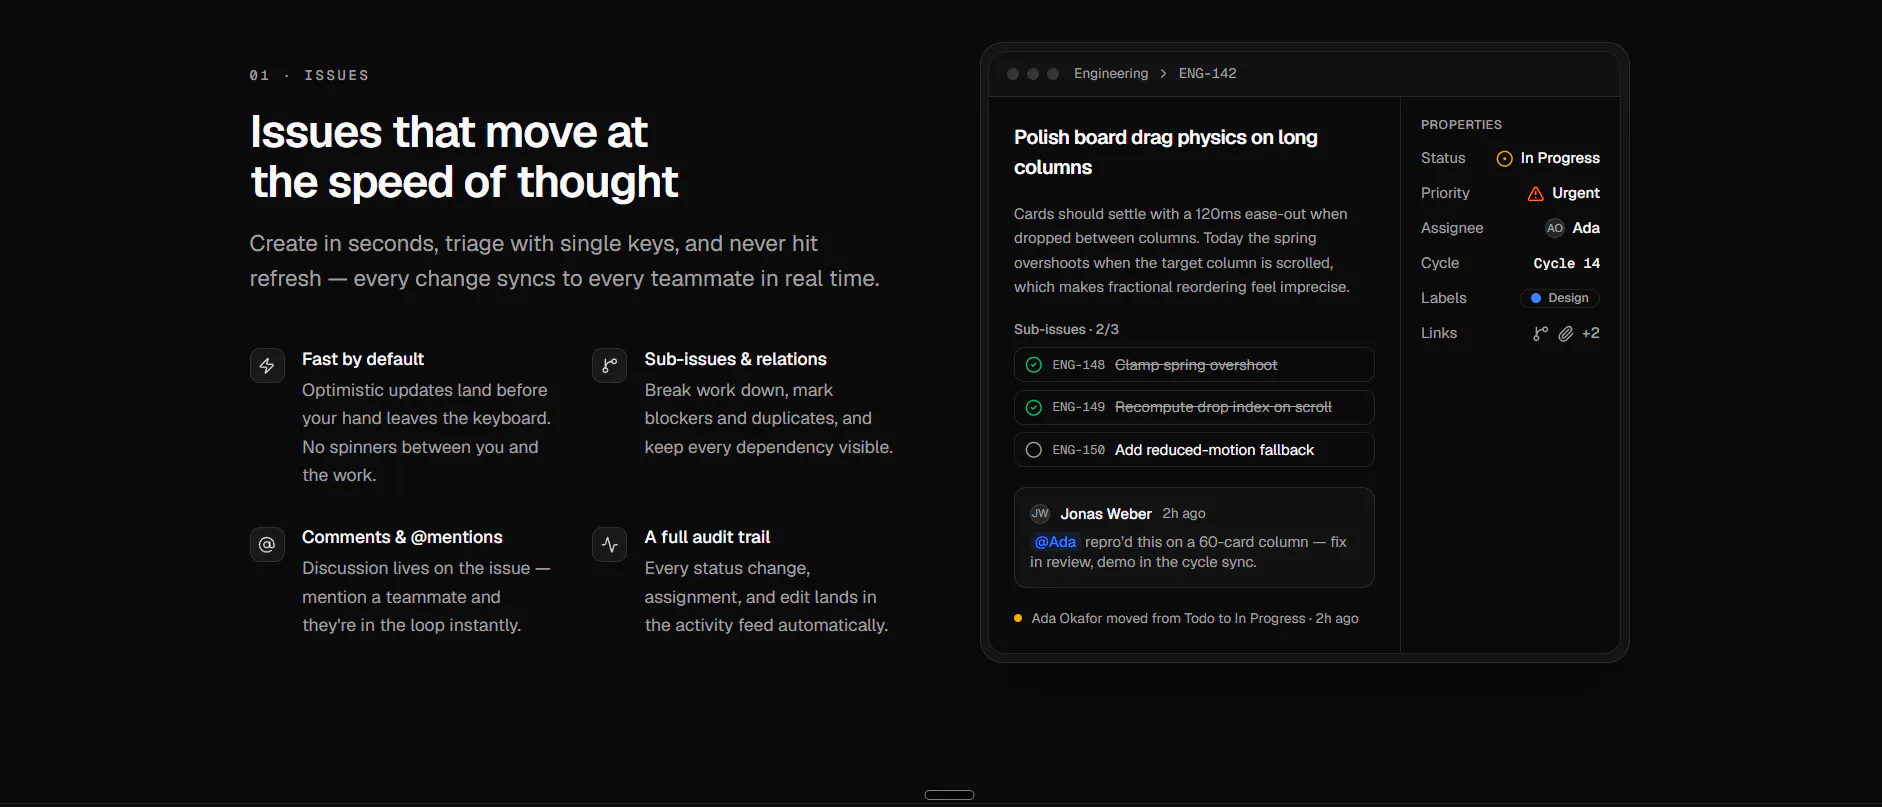Click the PROPERTIES panel heading
The height and width of the screenshot is (807, 1882).
point(1461,125)
